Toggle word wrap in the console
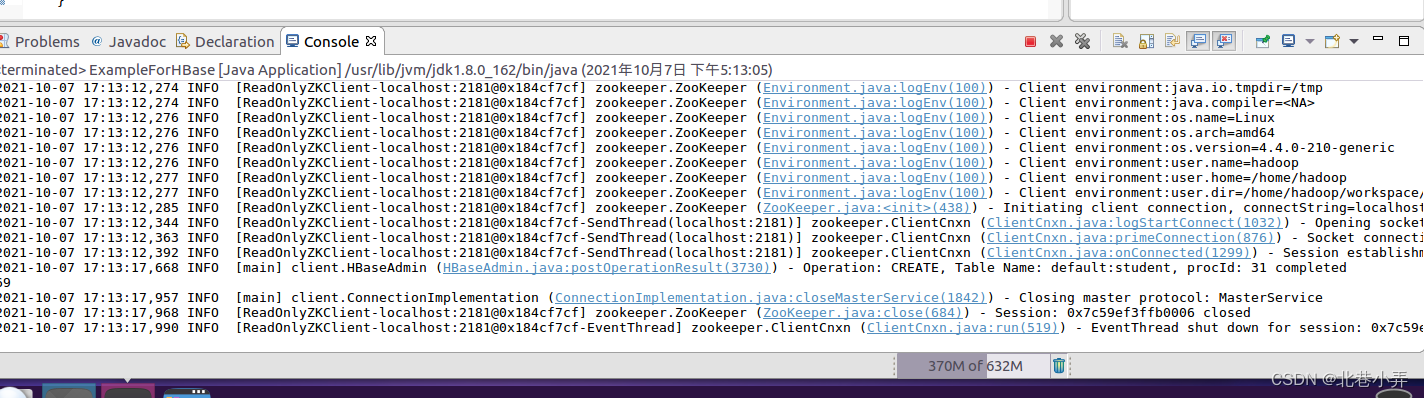This screenshot has height=398, width=1424. [x=1172, y=41]
